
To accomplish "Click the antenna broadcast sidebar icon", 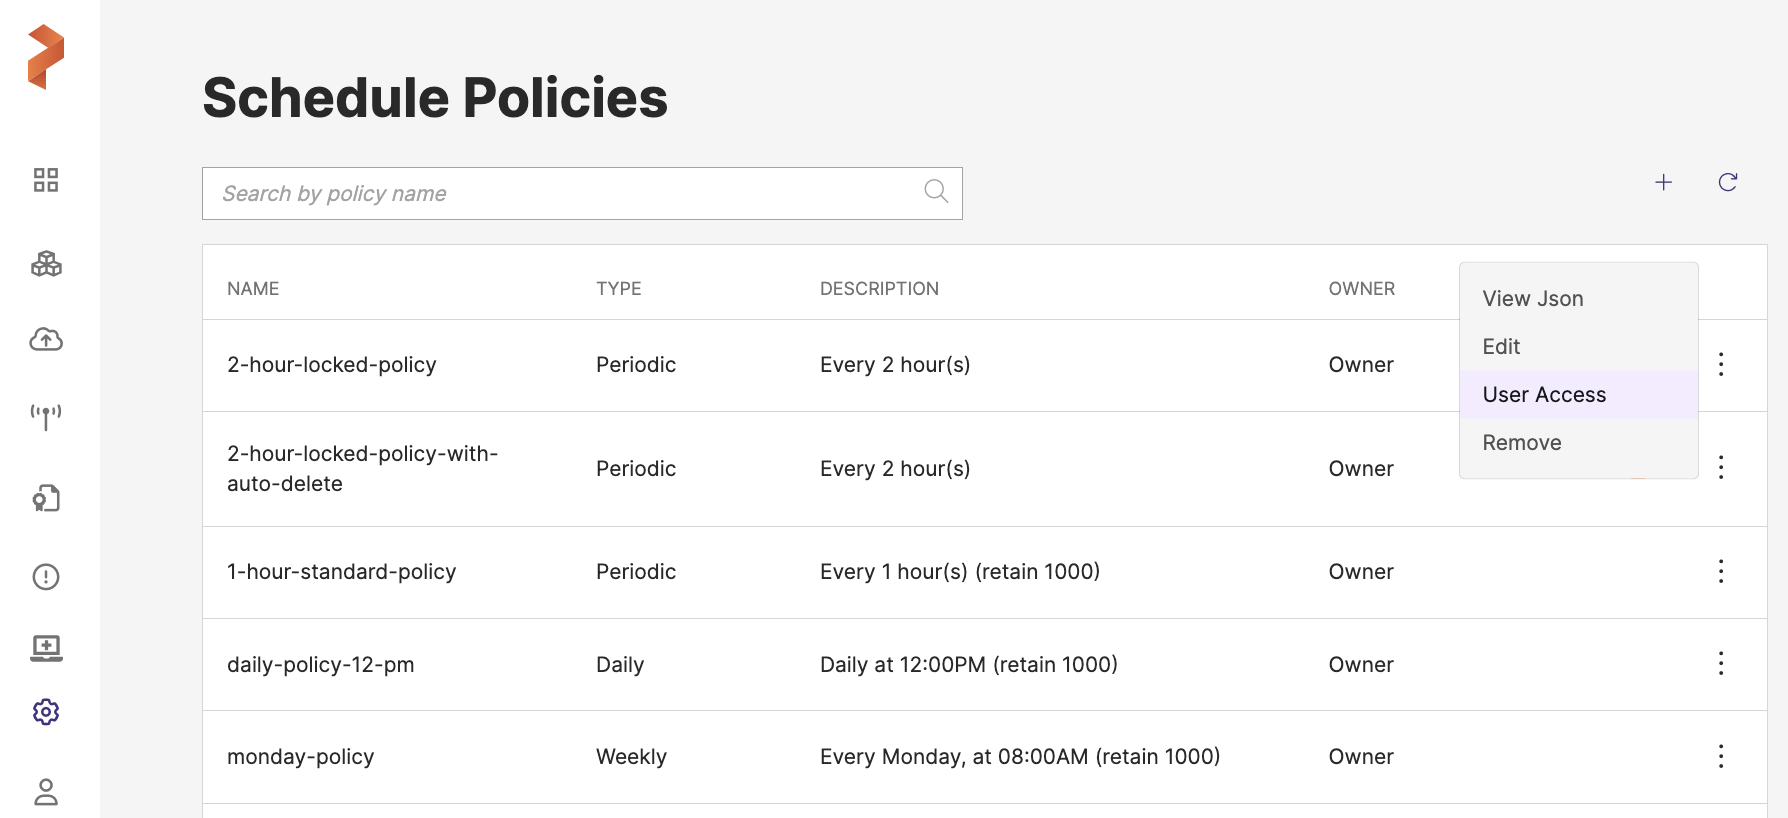I will pos(46,416).
